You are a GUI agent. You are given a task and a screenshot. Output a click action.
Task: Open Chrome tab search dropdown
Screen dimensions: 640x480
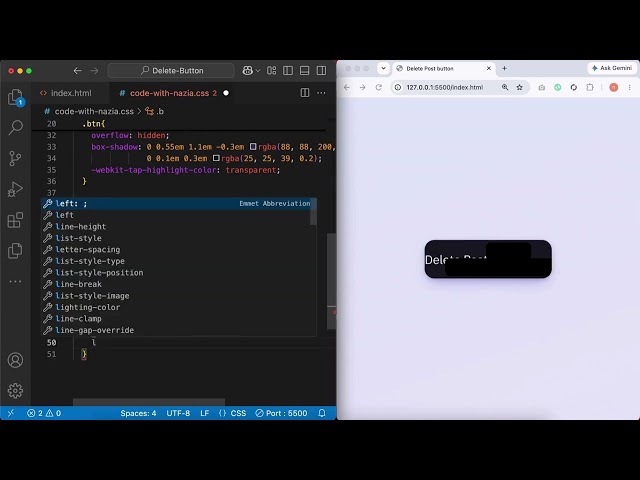pyautogui.click(x=383, y=68)
